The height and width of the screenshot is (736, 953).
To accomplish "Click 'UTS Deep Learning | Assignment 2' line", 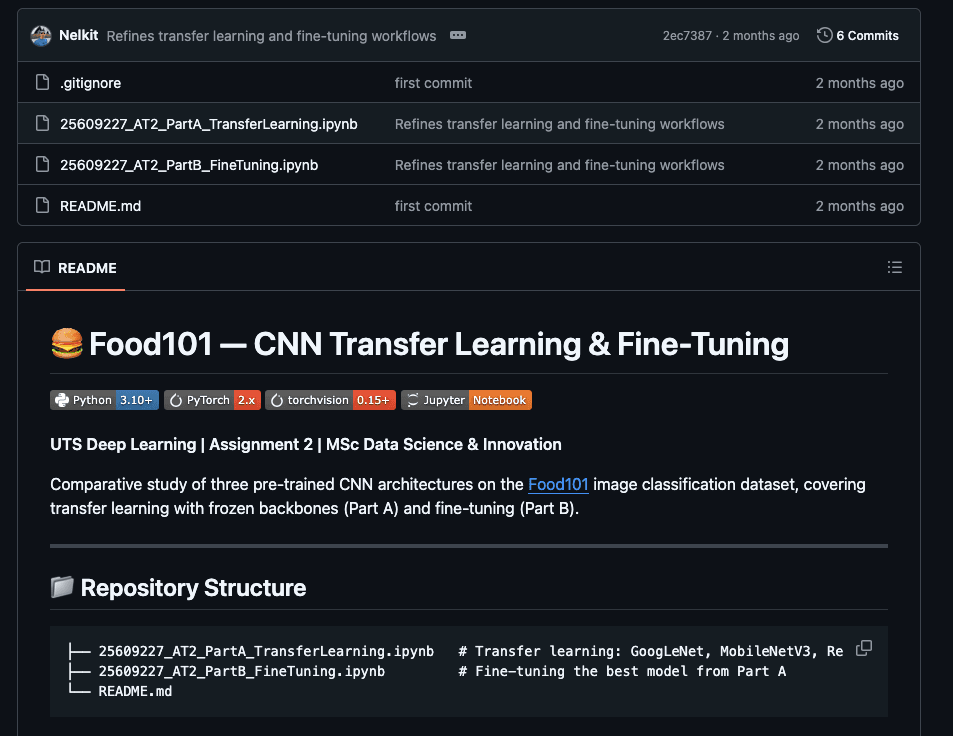I will click(306, 444).
